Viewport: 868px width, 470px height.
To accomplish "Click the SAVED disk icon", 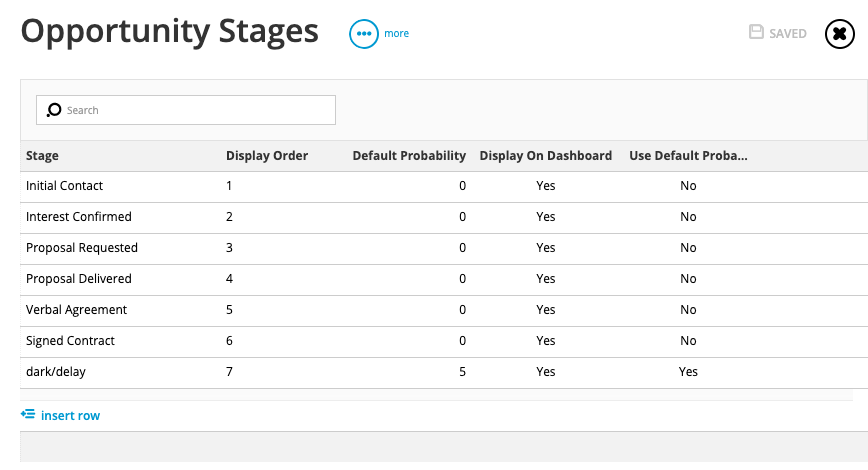I will point(756,32).
